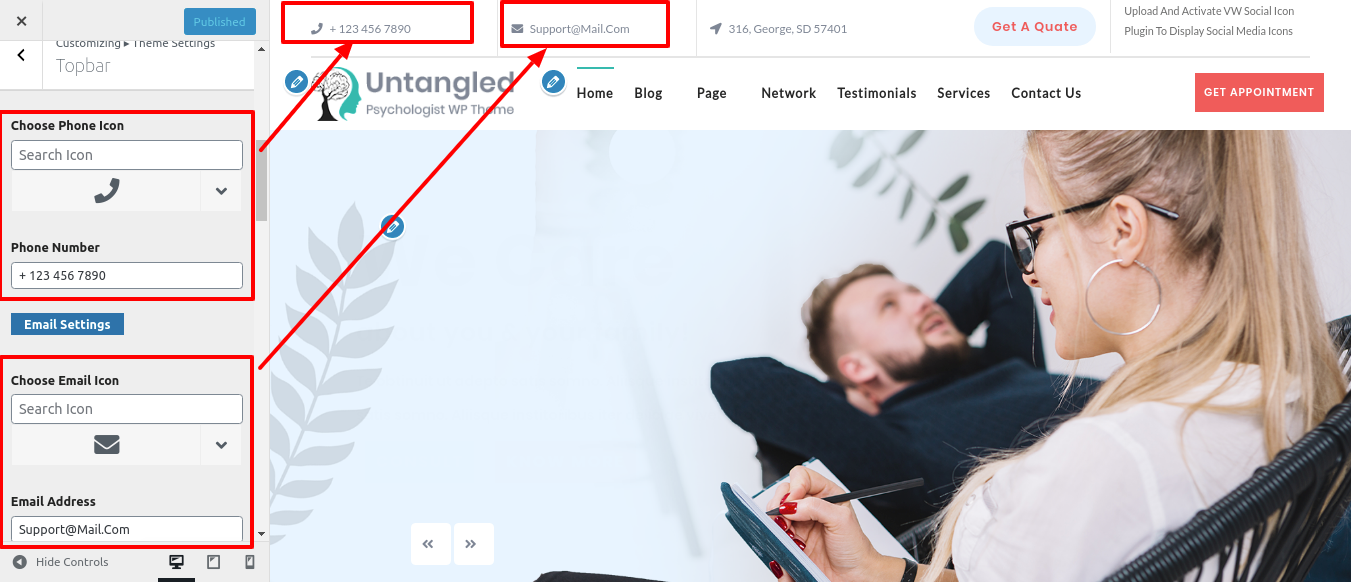Image resolution: width=1351 pixels, height=582 pixels.
Task: Click the pencil edit icon on the slider
Action: [x=393, y=228]
